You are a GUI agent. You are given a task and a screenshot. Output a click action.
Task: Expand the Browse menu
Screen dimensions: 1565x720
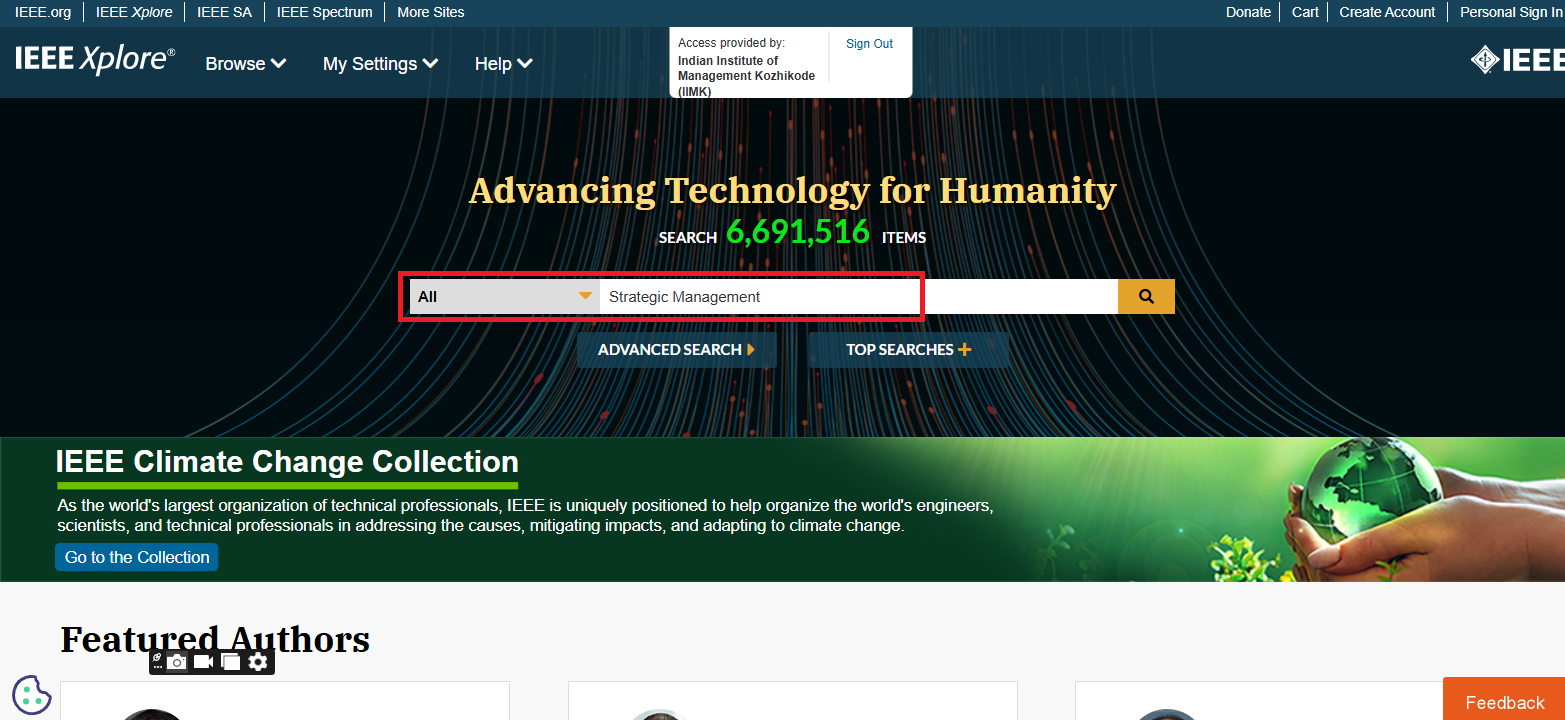click(246, 64)
